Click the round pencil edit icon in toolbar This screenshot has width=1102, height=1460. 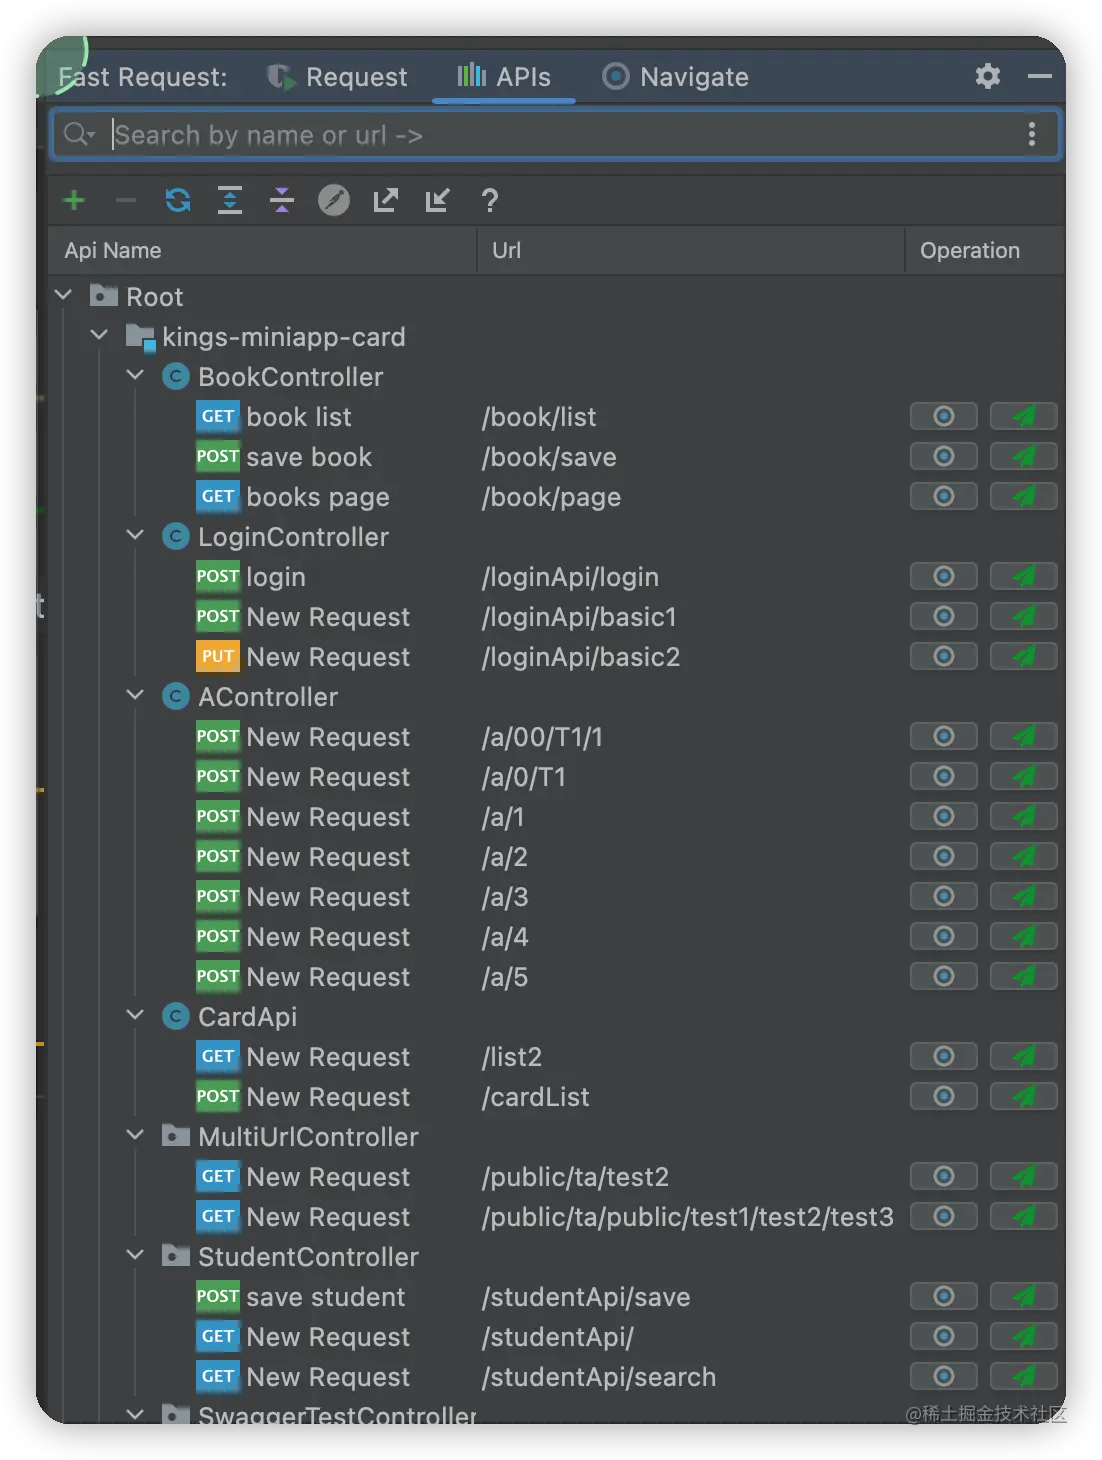pyautogui.click(x=334, y=200)
